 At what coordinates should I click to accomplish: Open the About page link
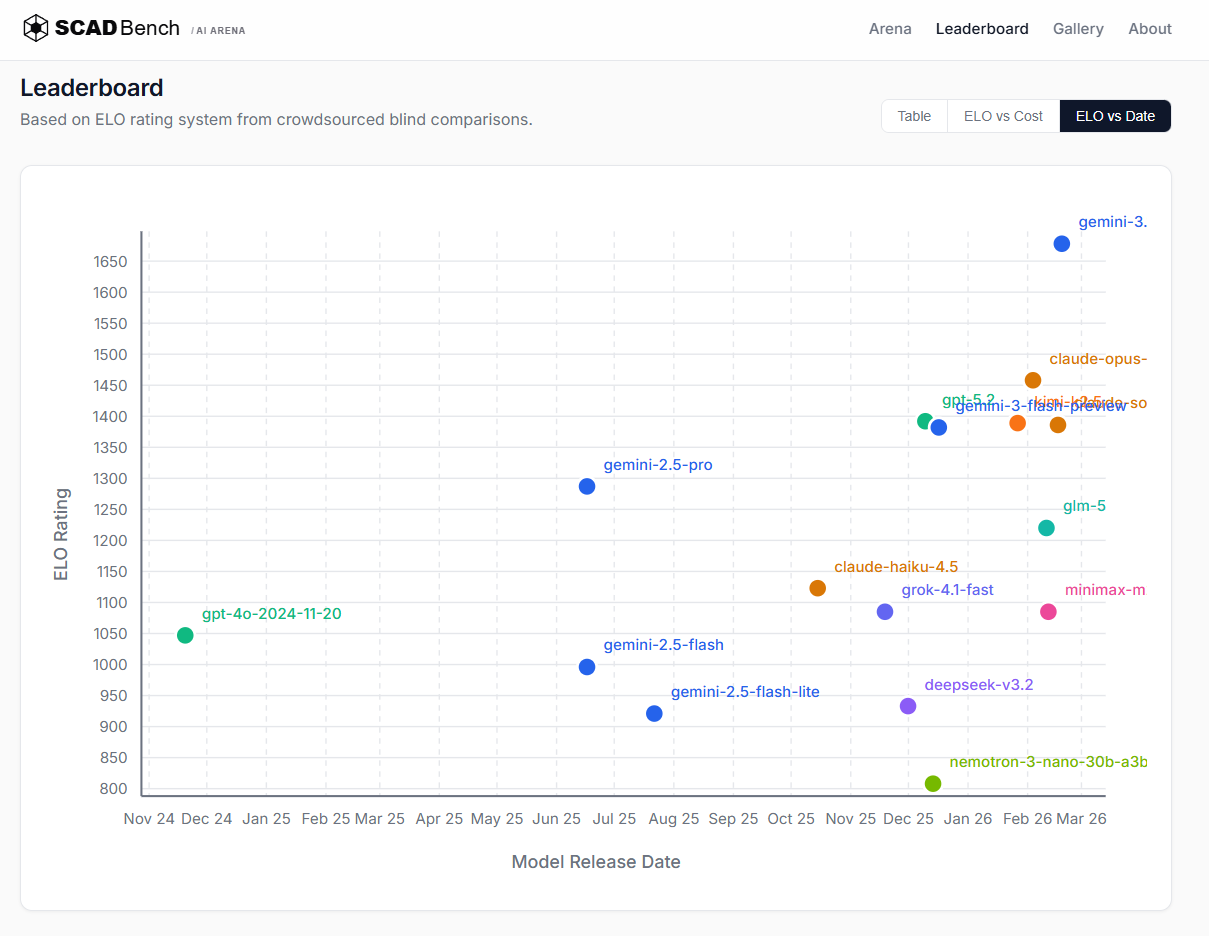tap(1150, 29)
